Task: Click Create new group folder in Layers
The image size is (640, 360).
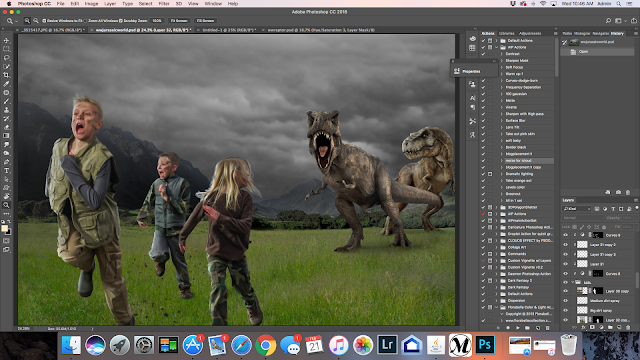Action: tap(610, 327)
